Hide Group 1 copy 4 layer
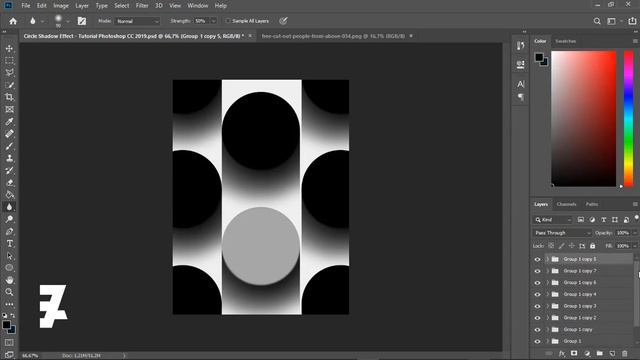This screenshot has width=640, height=360. [x=537, y=294]
